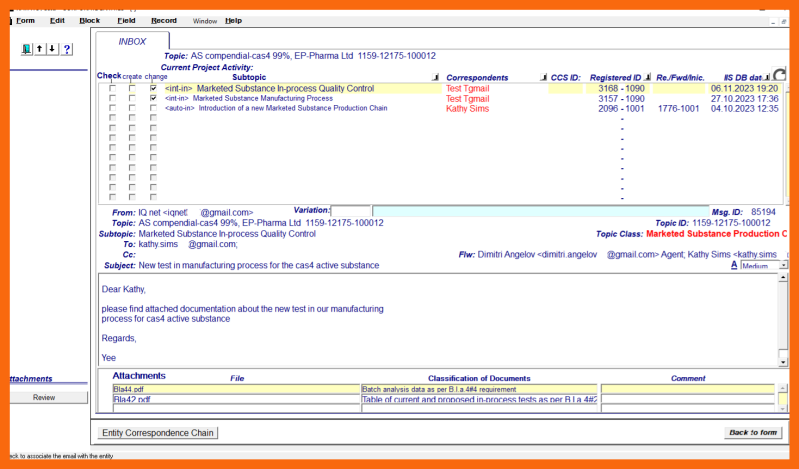
Task: Click the up arrow previous record icon
Action: tap(40, 49)
